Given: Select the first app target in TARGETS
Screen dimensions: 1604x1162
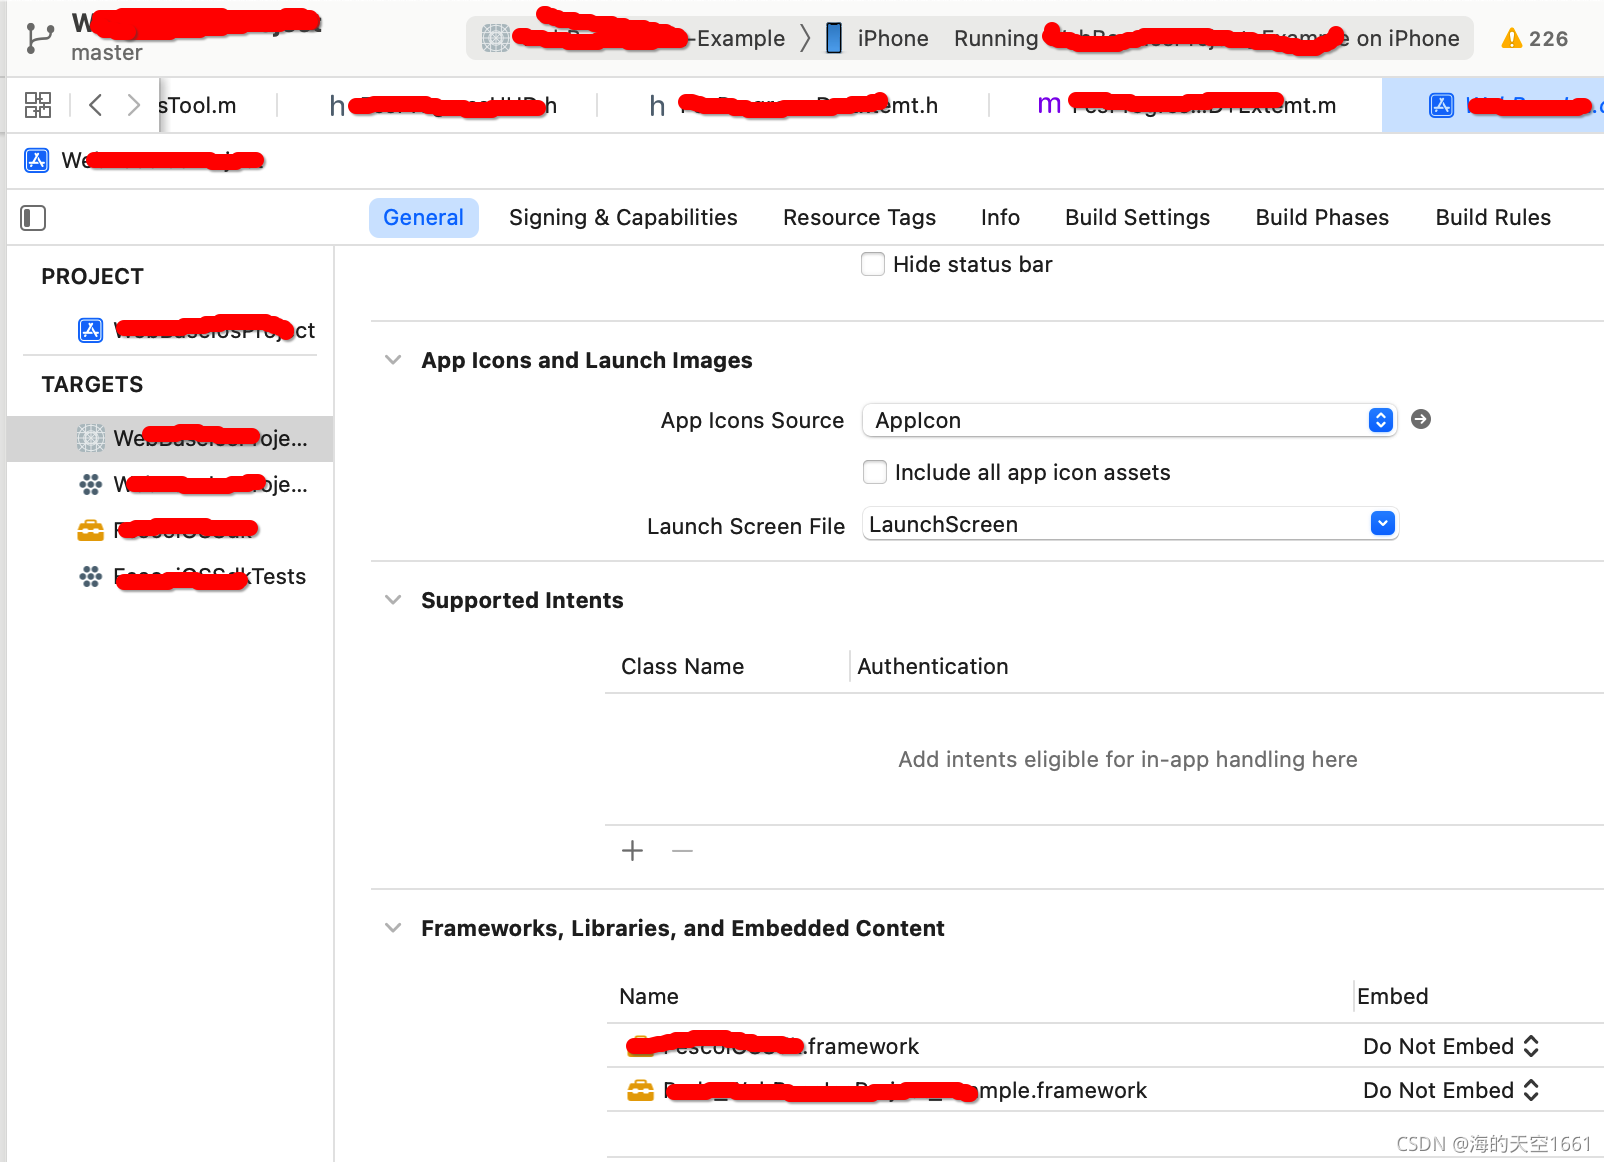Looking at the screenshot, I should tap(170, 438).
